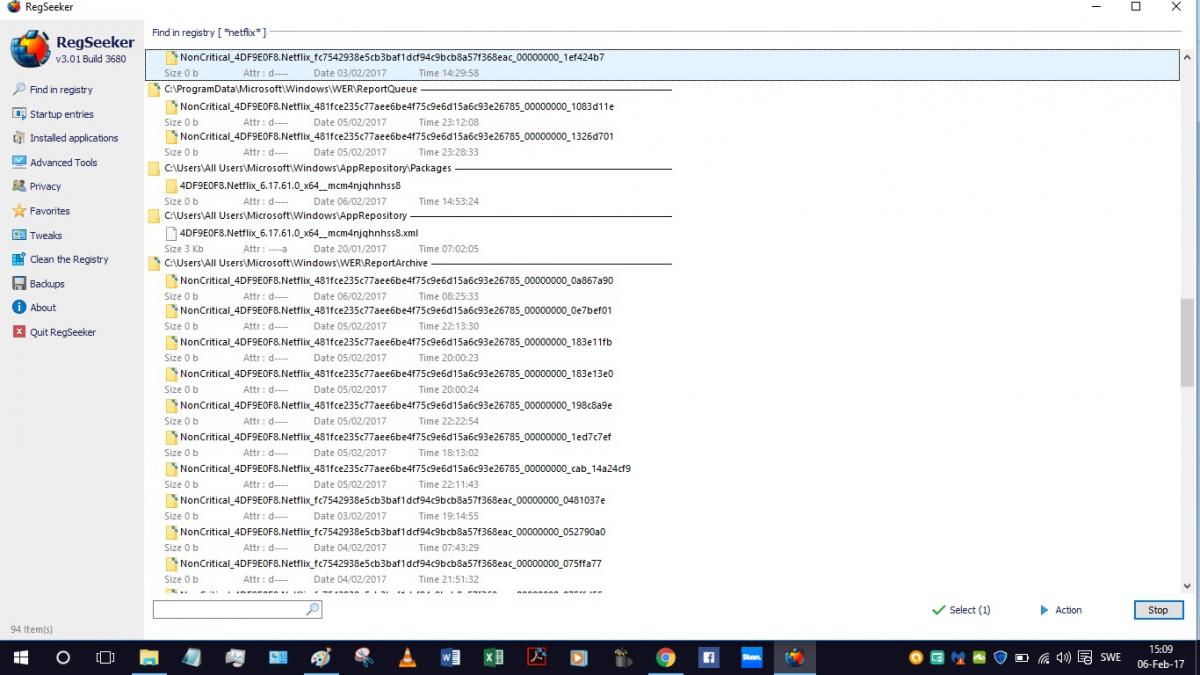The height and width of the screenshot is (675, 1200).
Task: Click the battery icon in system tray
Action: click(1021, 658)
